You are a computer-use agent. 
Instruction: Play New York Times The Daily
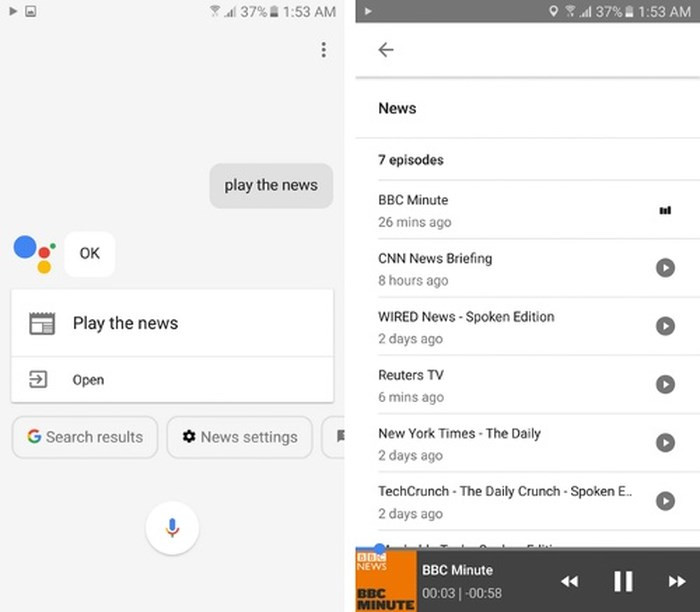(665, 442)
